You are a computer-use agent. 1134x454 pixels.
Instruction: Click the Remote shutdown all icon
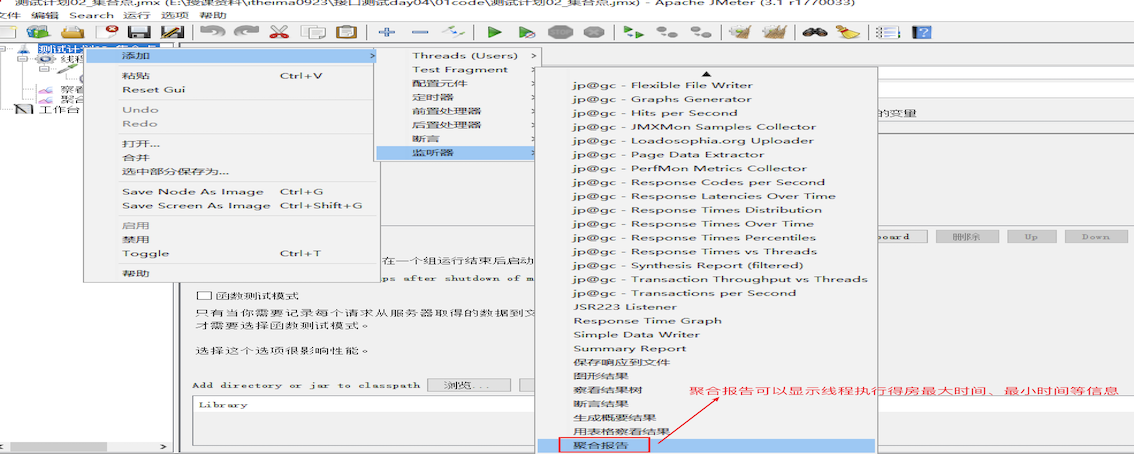tap(700, 32)
